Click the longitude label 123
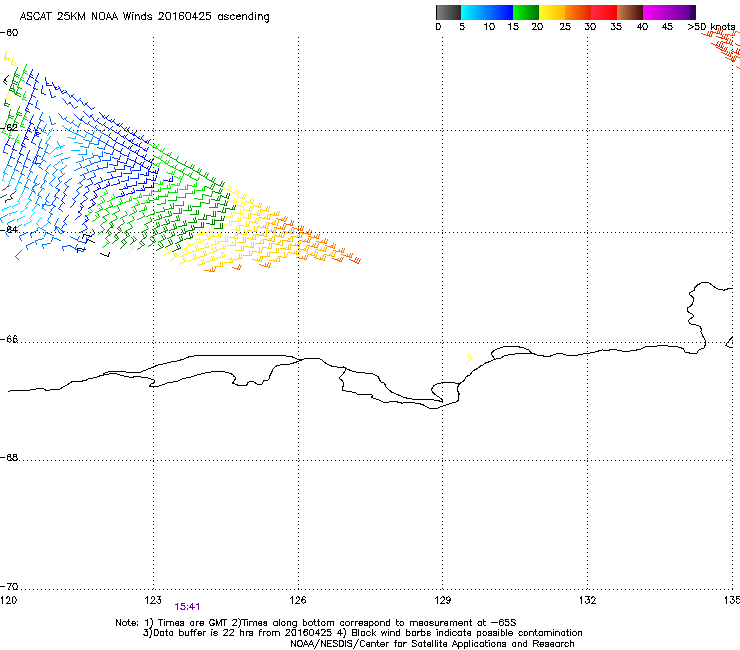740x650 pixels. (153, 600)
